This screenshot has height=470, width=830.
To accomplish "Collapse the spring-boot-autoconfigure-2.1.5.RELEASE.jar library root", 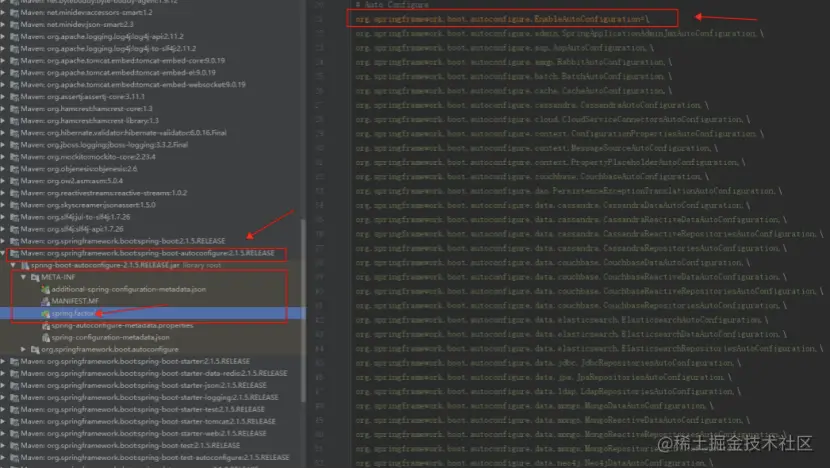I will click(14, 265).
